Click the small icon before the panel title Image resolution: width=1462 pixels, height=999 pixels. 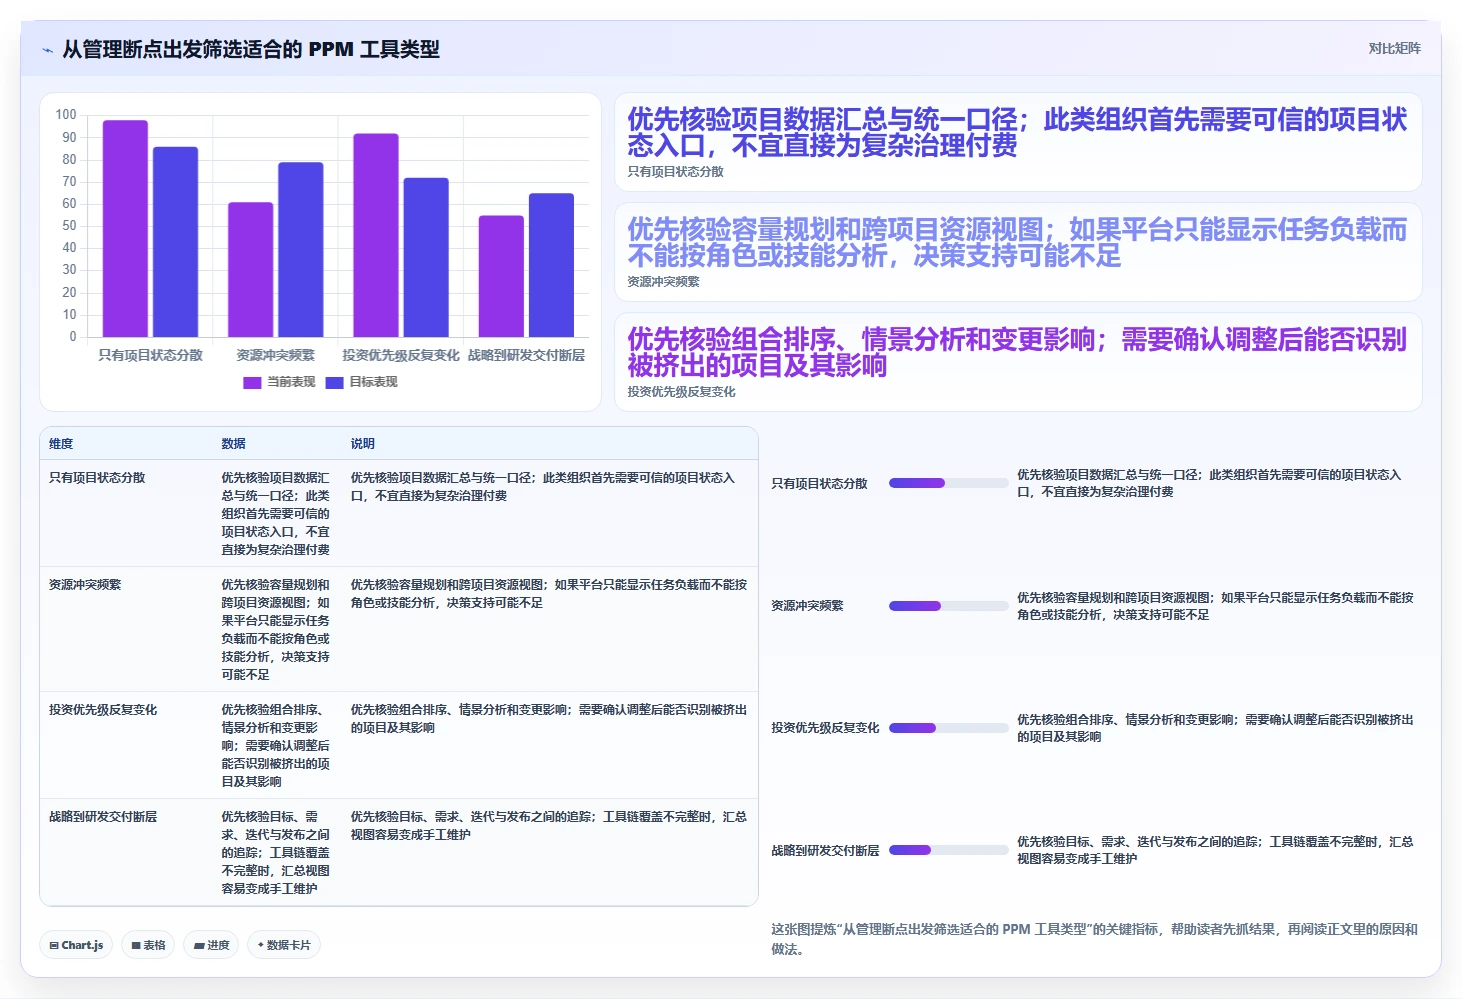(47, 50)
